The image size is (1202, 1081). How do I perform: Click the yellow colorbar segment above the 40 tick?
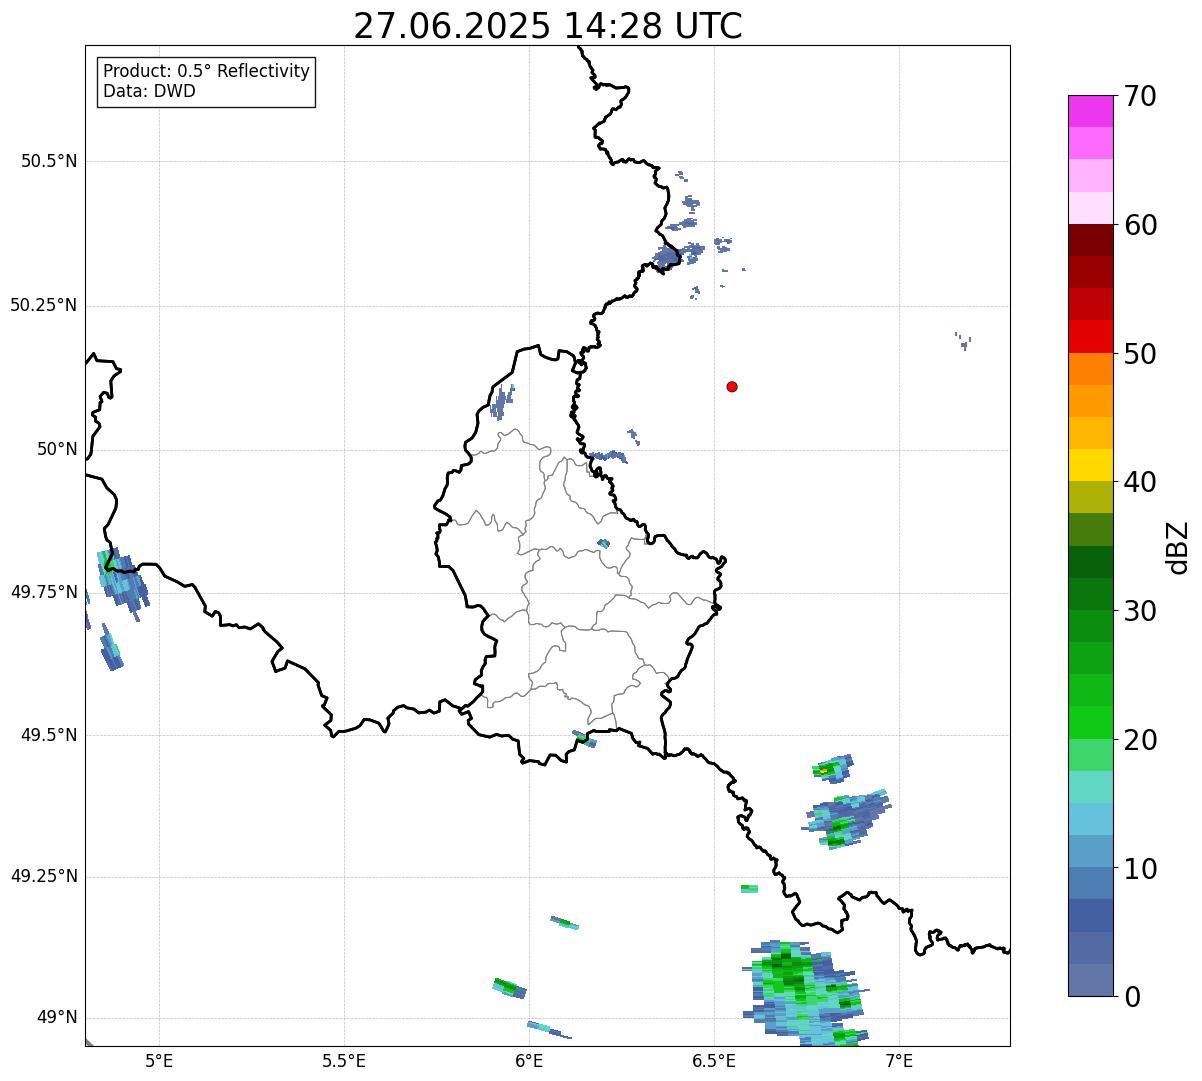pos(1090,466)
